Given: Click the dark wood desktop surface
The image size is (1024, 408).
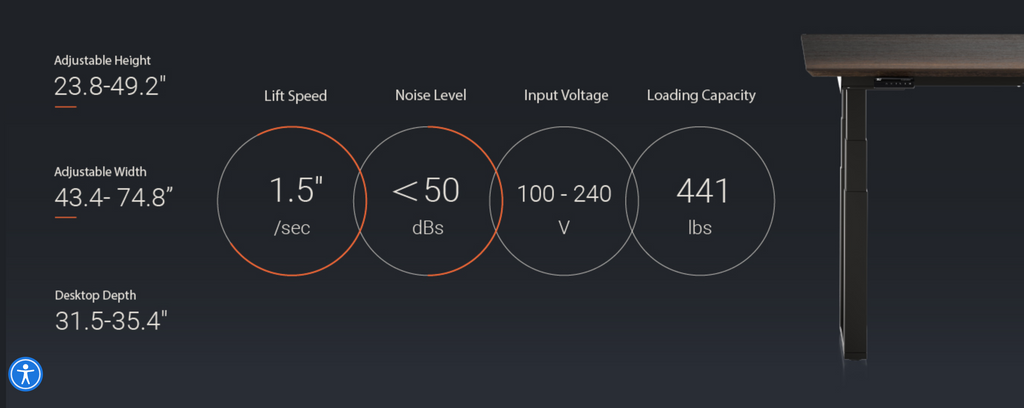Looking at the screenshot, I should pos(912,55).
